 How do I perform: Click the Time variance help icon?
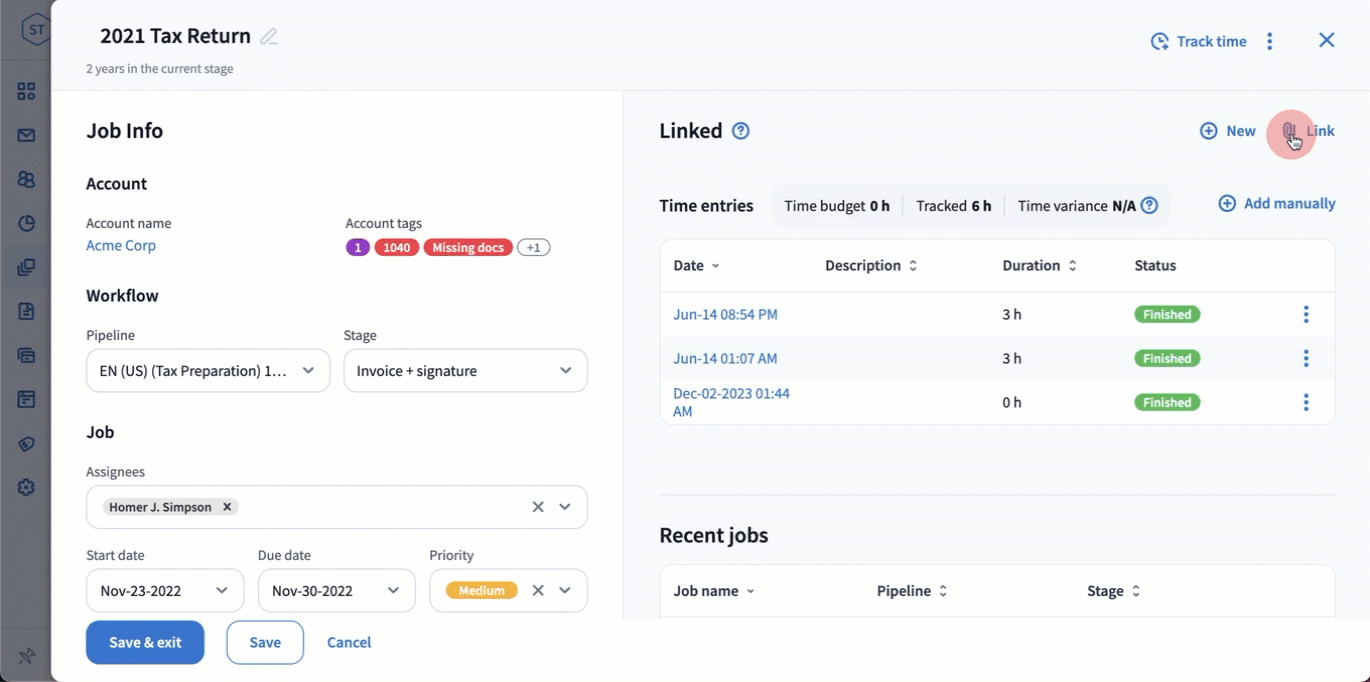point(1149,206)
